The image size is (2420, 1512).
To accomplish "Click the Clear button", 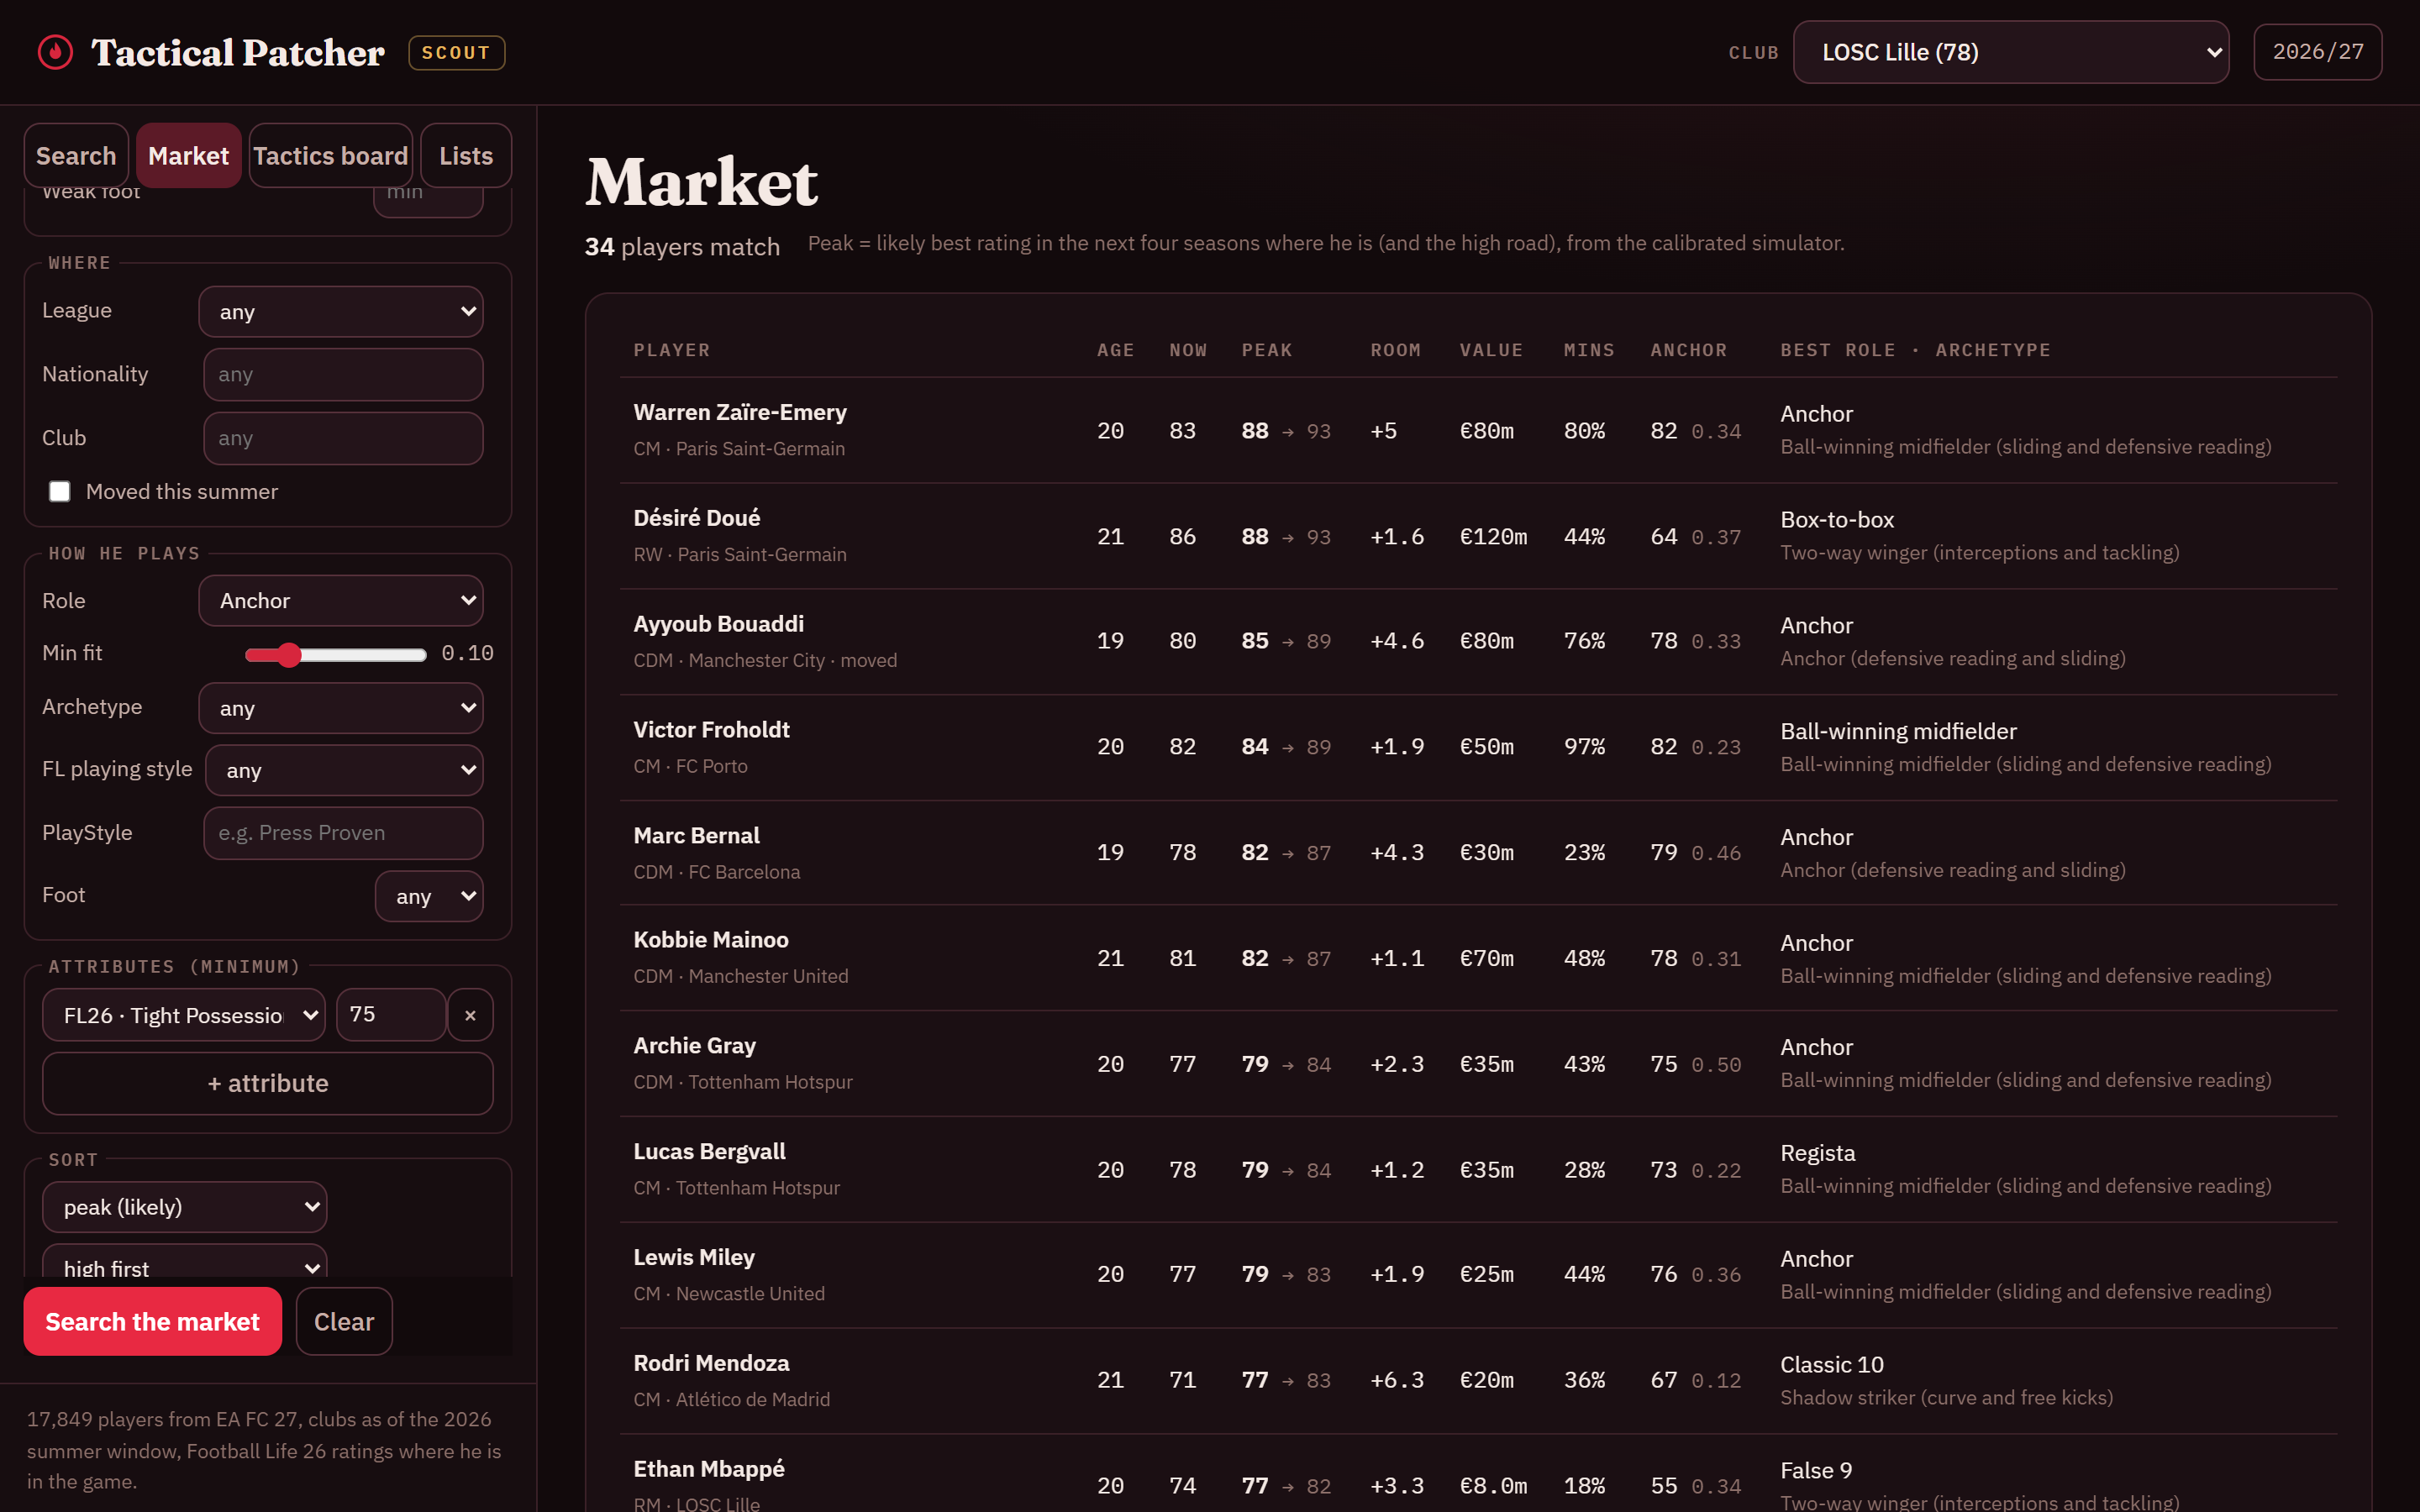I will point(344,1321).
